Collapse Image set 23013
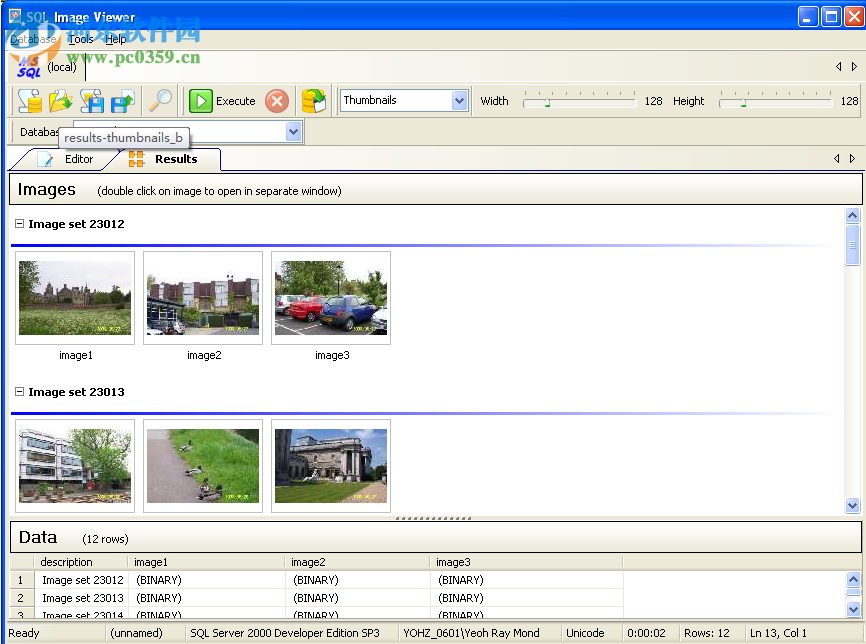Viewport: 866px width, 644px height. click(x=18, y=392)
